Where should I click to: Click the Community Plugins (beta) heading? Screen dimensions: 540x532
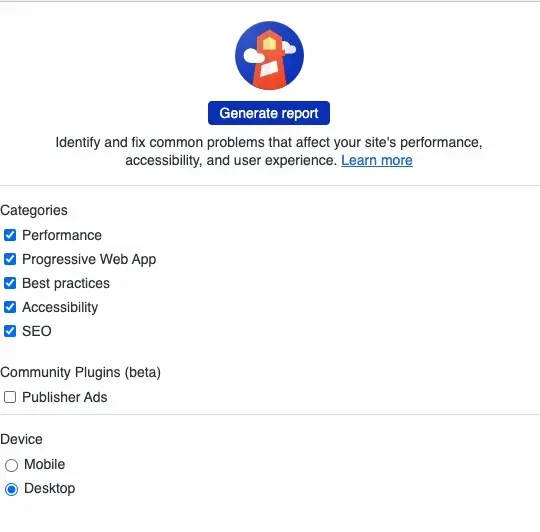click(81, 373)
